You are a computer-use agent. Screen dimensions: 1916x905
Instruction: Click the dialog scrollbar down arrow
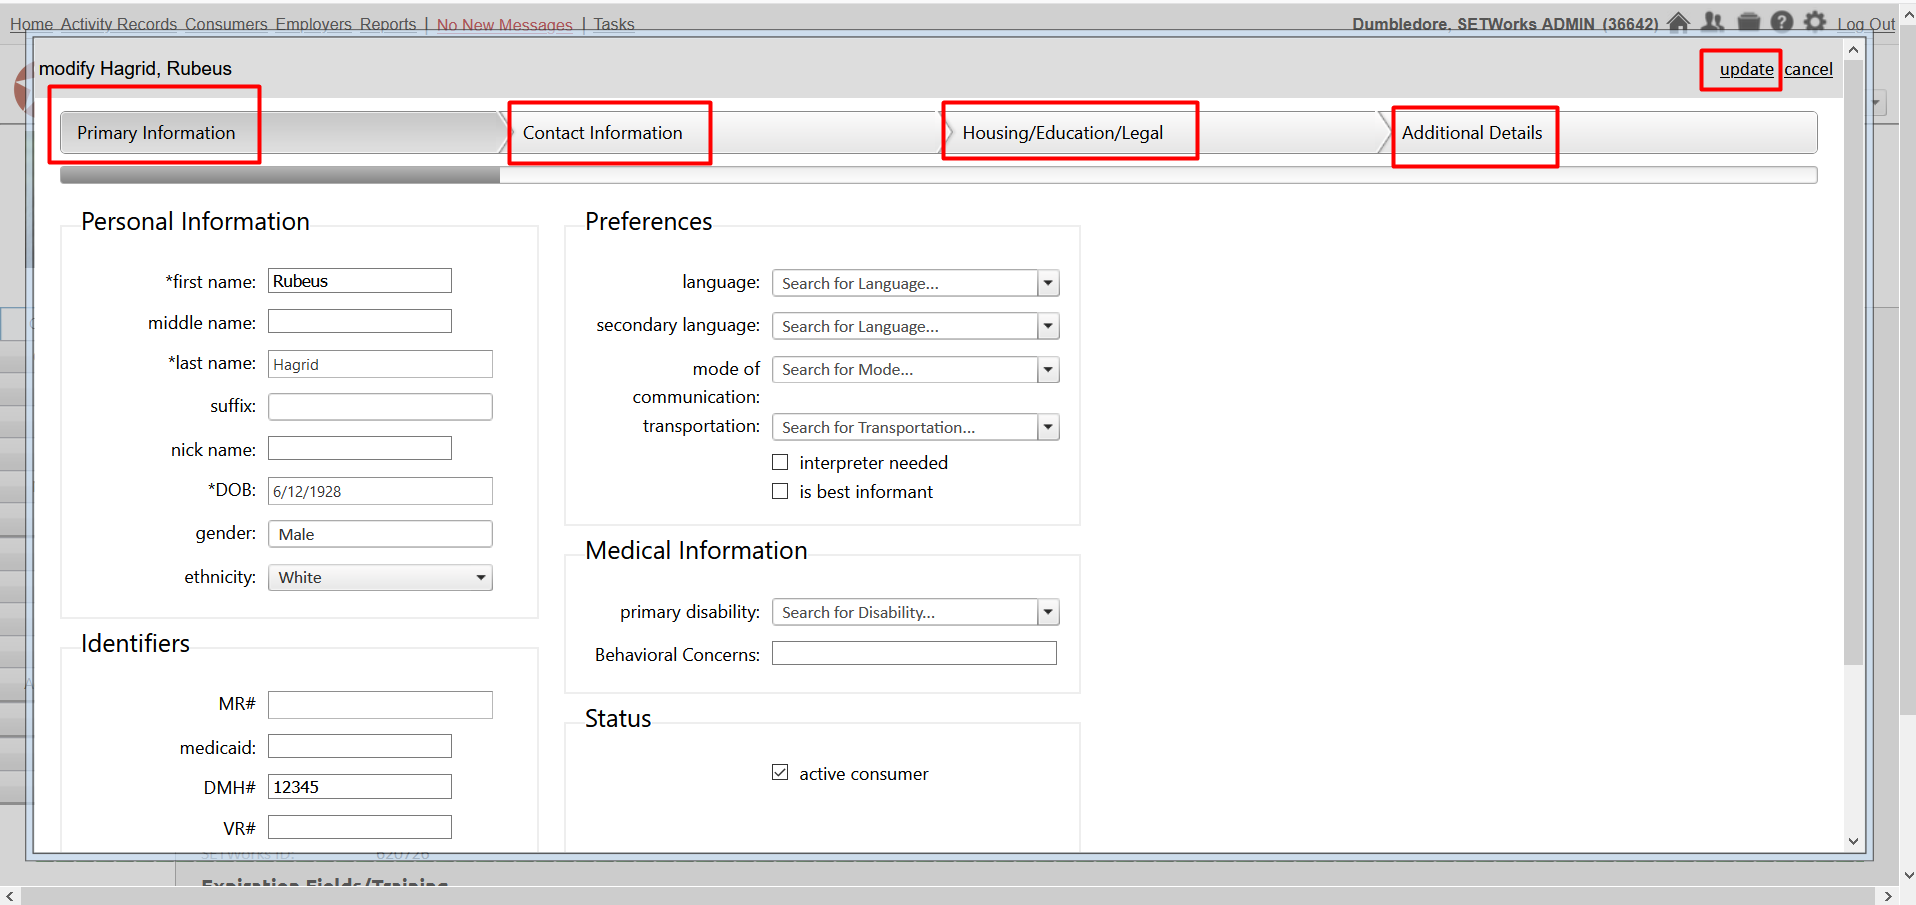(x=1854, y=841)
